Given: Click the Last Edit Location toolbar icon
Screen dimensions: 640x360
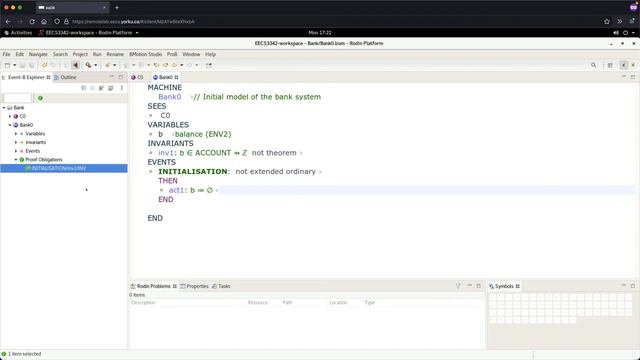Looking at the screenshot, I should pyautogui.click(x=156, y=65).
